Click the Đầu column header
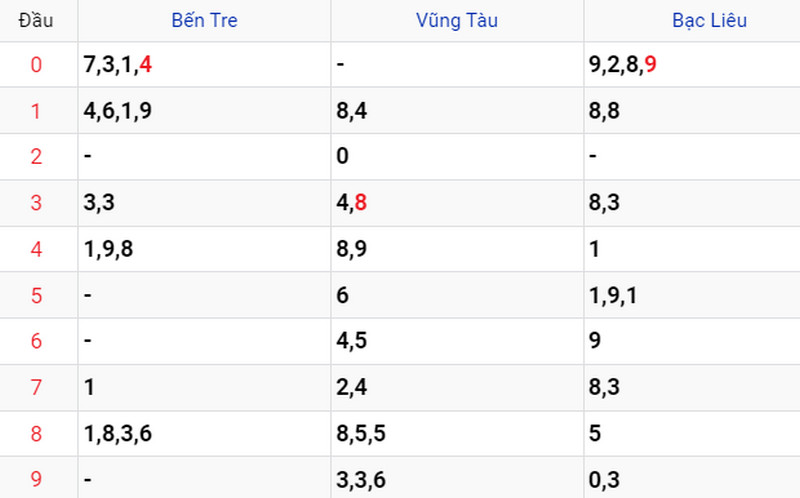This screenshot has height=498, width=800. click(36, 20)
